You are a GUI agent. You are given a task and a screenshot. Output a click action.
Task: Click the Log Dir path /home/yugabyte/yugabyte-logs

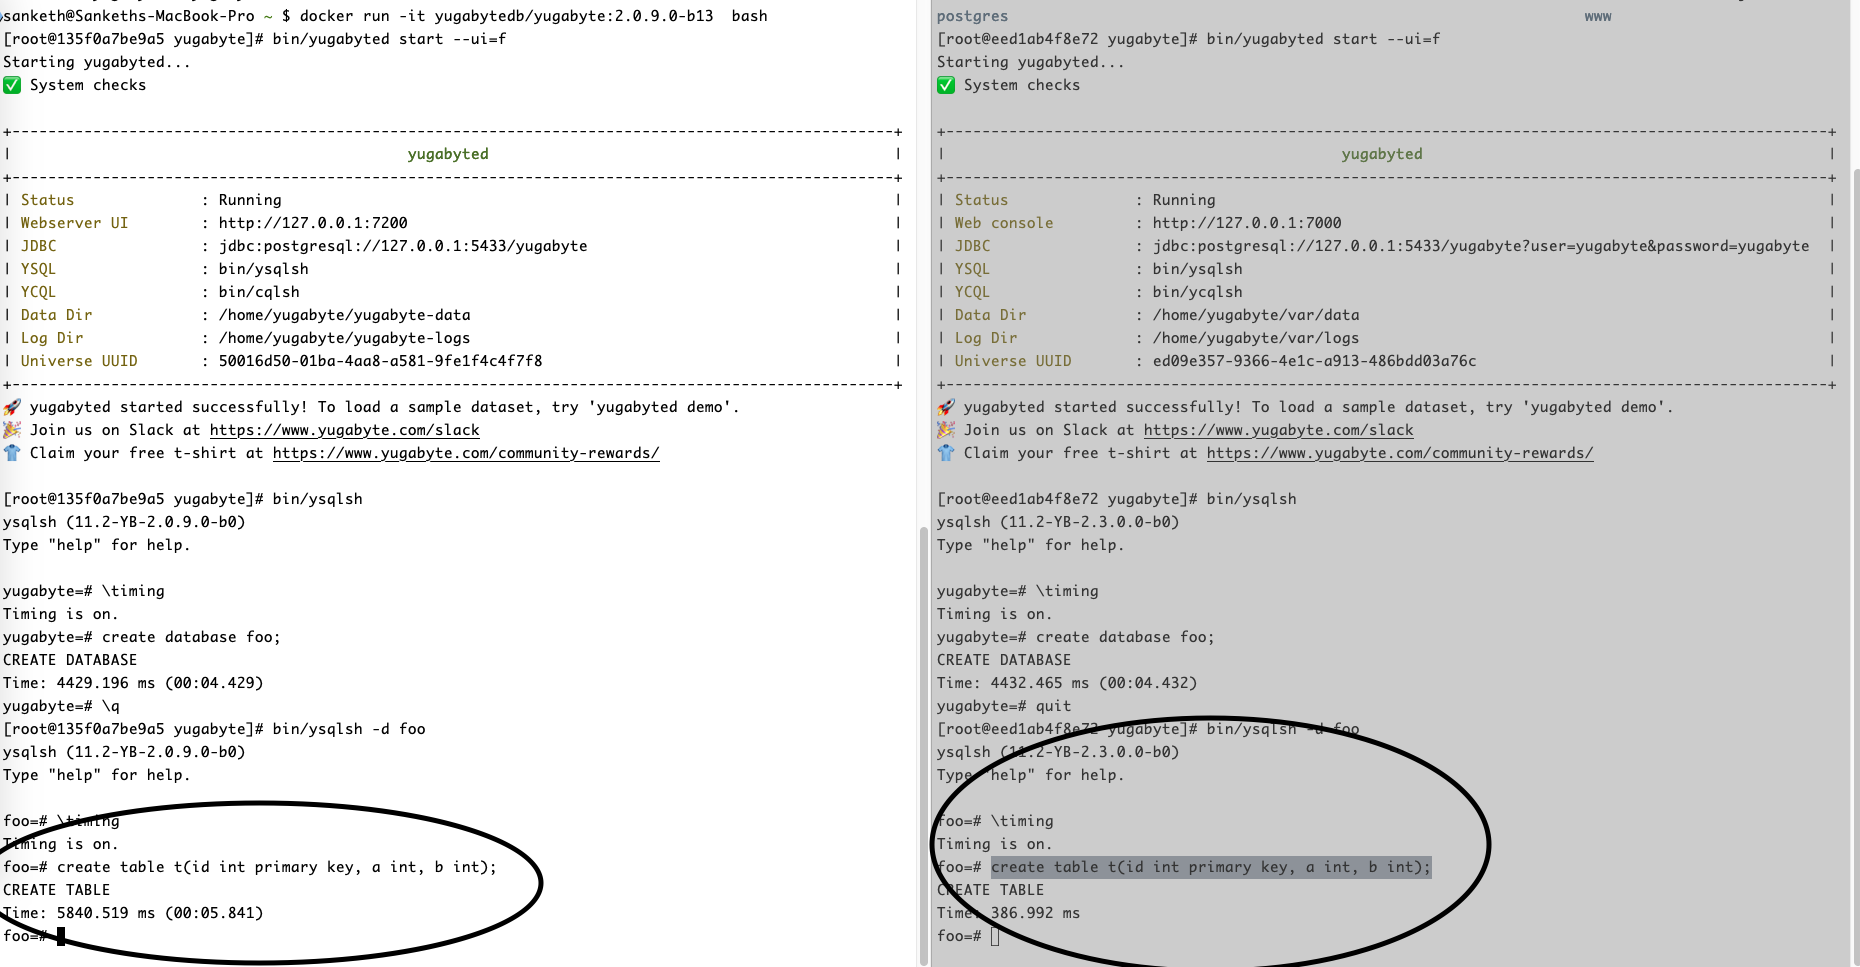coord(345,338)
